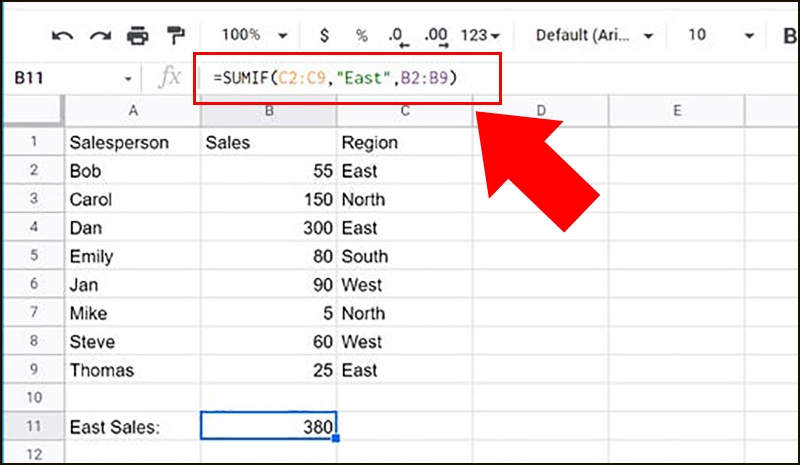Viewport: 800px width, 465px height.
Task: Format as currency with dollar icon
Action: [324, 35]
